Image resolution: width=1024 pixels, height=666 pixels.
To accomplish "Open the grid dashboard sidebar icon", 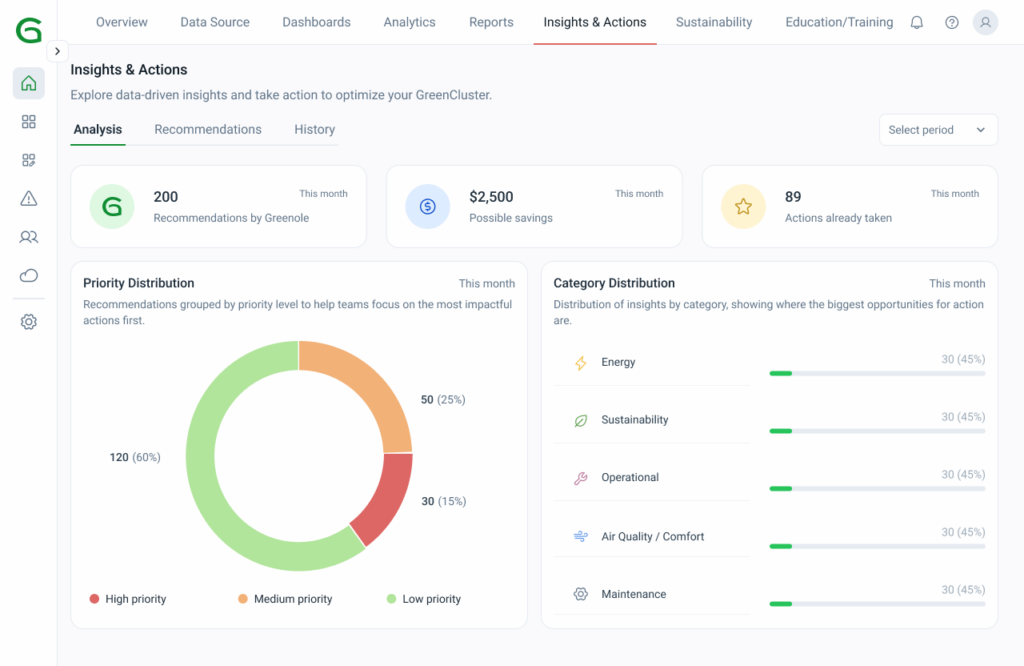I will 29,122.
